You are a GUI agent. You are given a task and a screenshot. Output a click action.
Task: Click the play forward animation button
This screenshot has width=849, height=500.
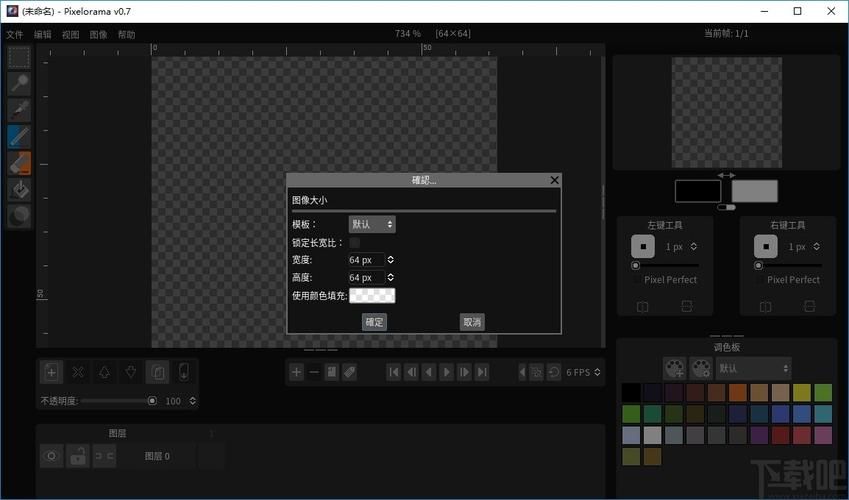pyautogui.click(x=446, y=372)
